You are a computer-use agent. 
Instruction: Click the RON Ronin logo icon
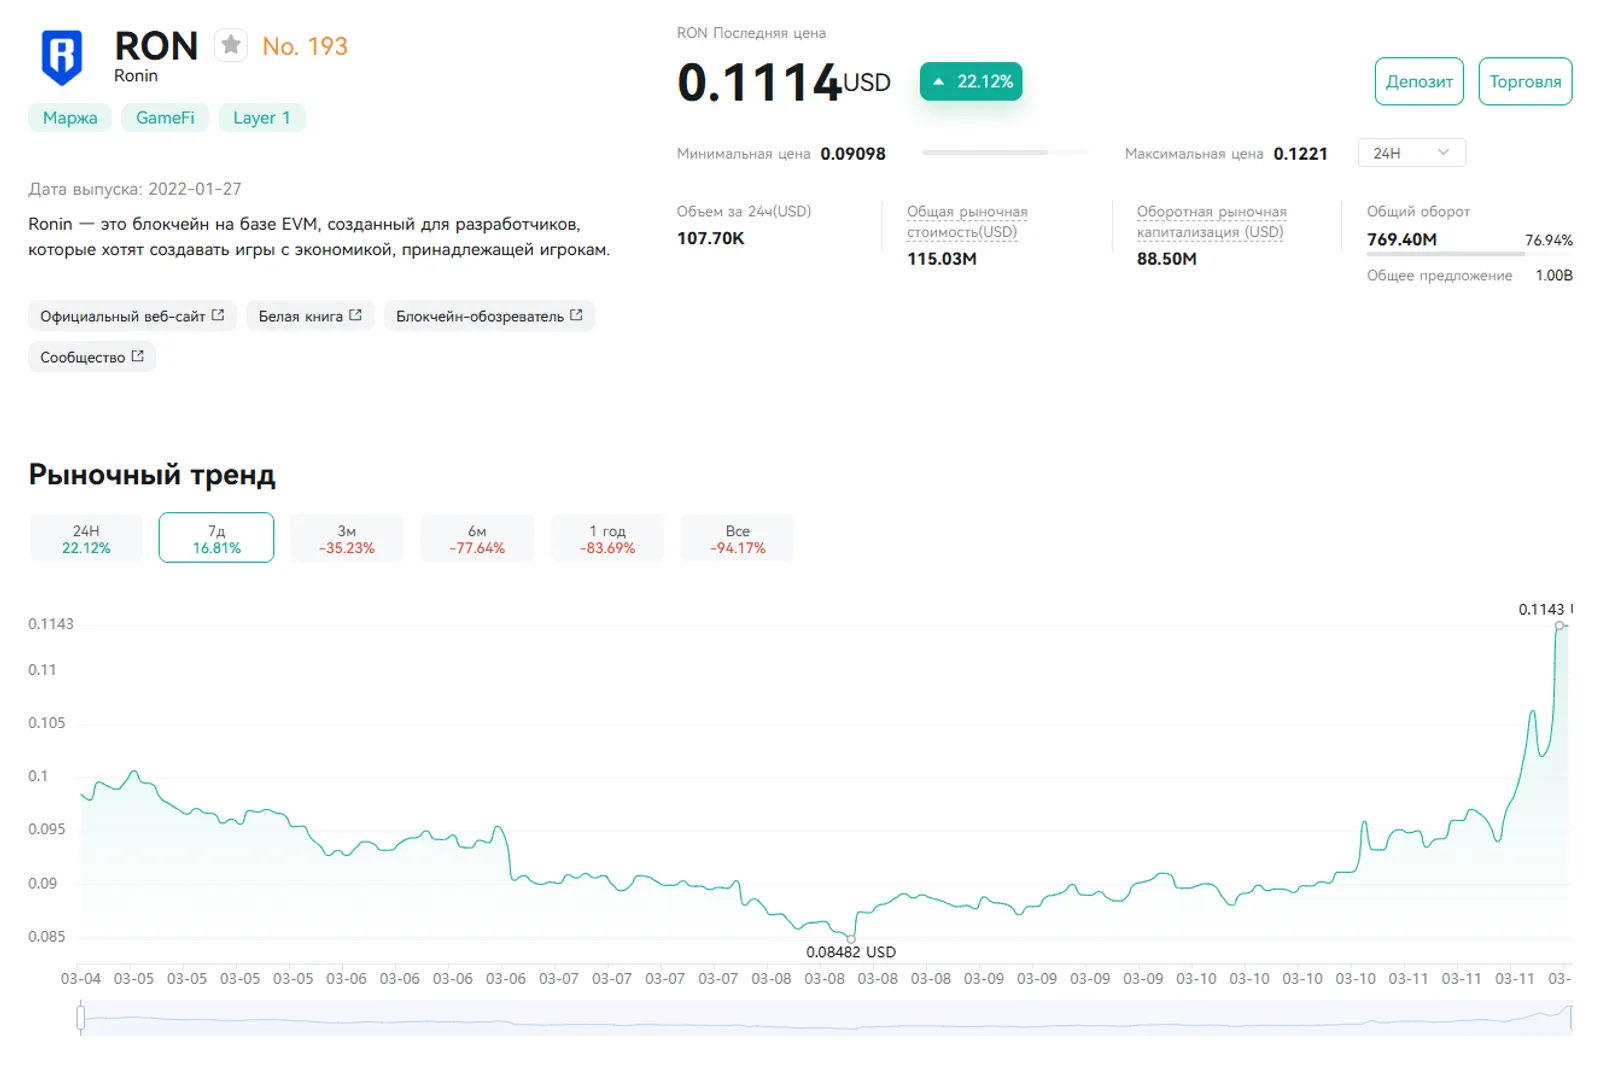pos(61,58)
